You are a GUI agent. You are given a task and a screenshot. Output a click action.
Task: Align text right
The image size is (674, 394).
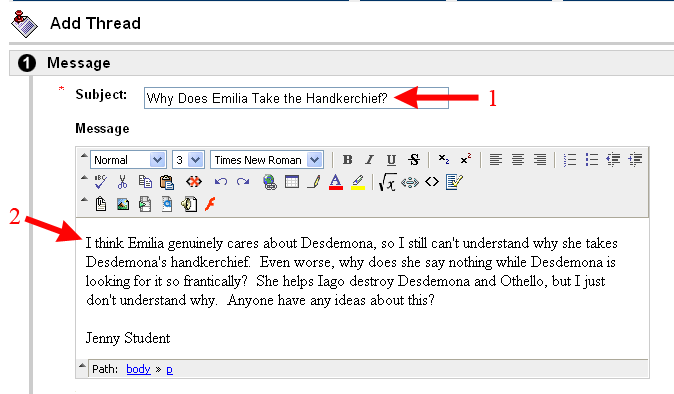click(540, 160)
